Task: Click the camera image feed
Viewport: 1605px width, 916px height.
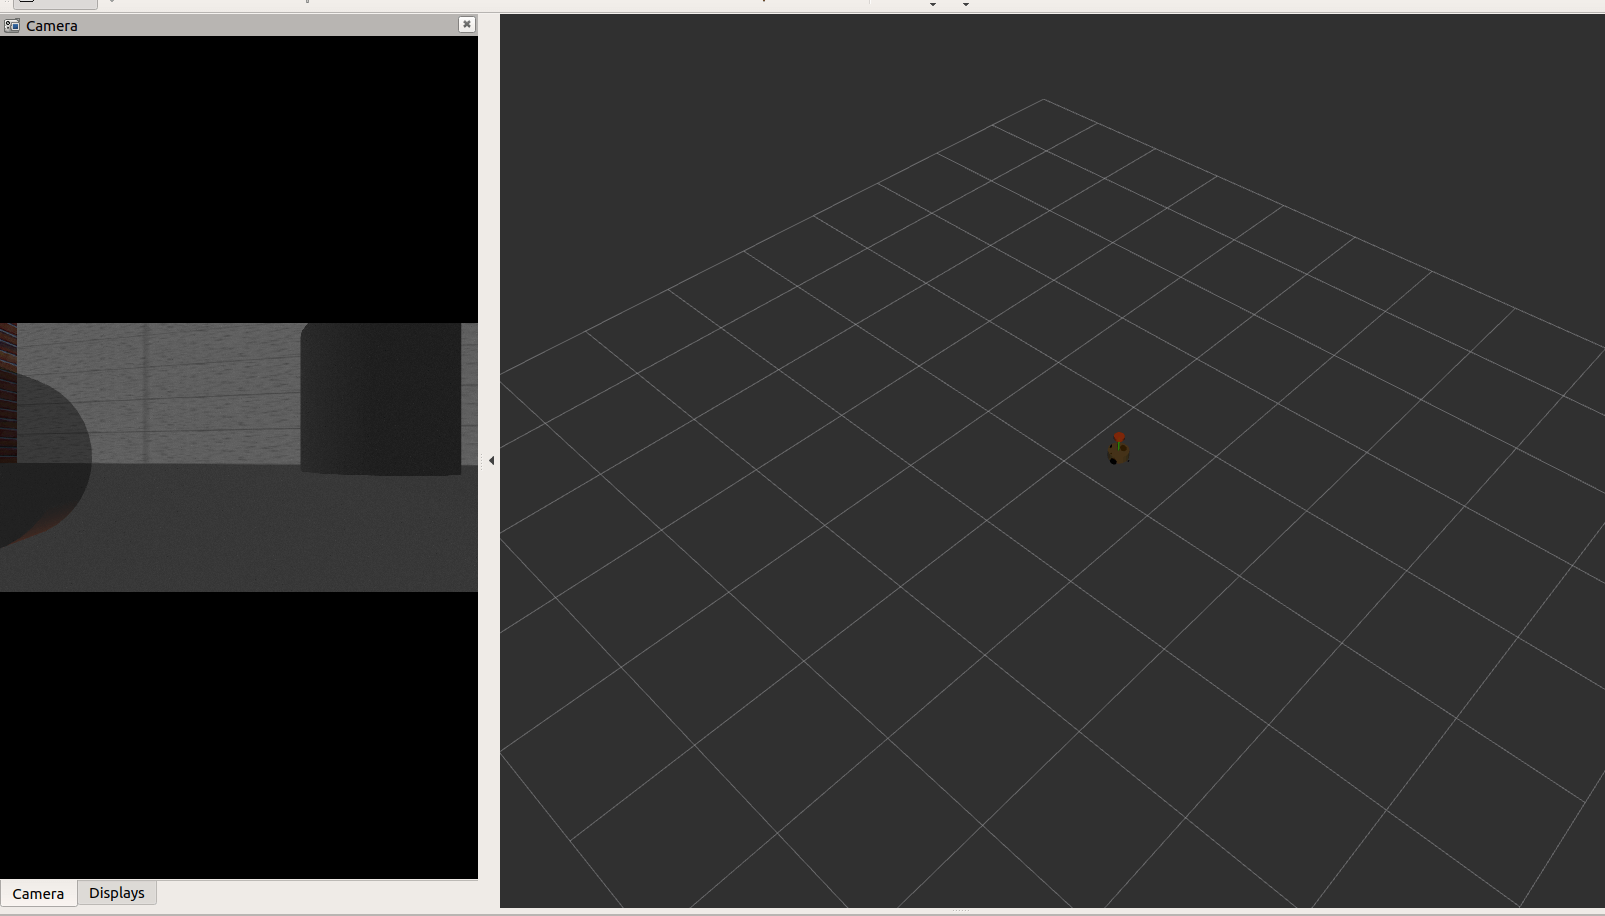Action: pos(239,457)
